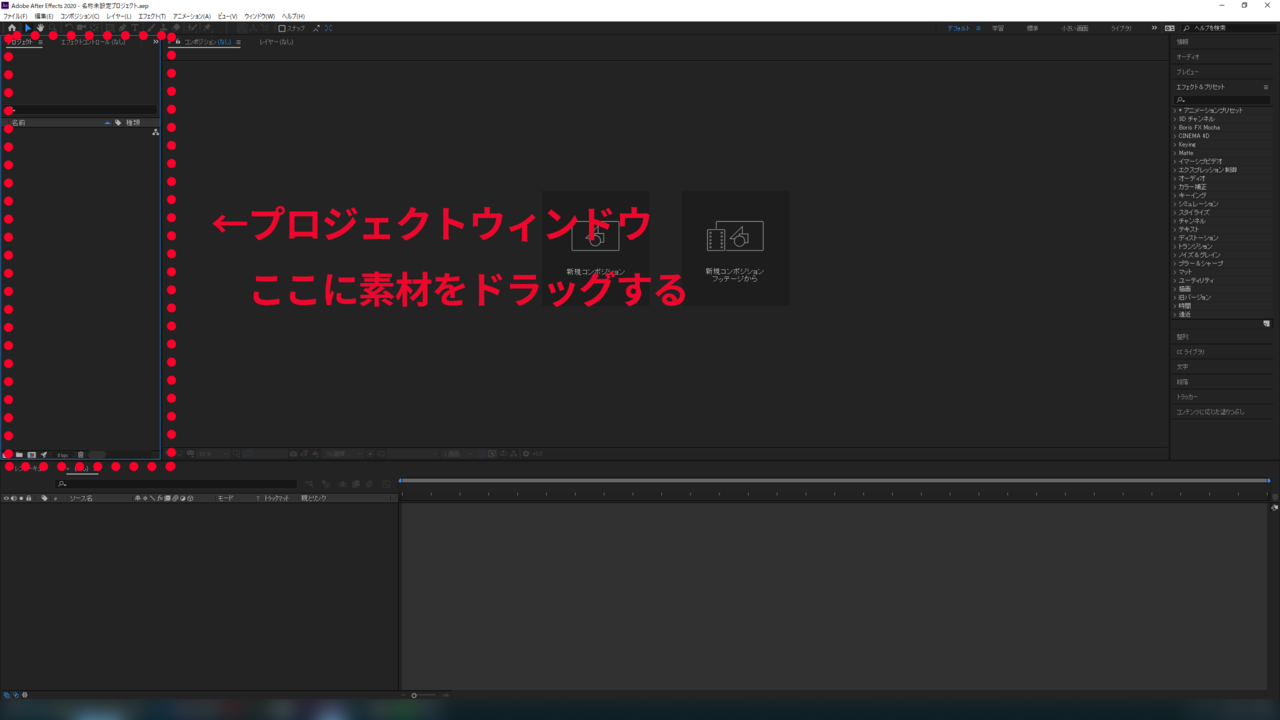Click the new folder icon in project panel
This screenshot has width=1280, height=720.
(x=19, y=455)
